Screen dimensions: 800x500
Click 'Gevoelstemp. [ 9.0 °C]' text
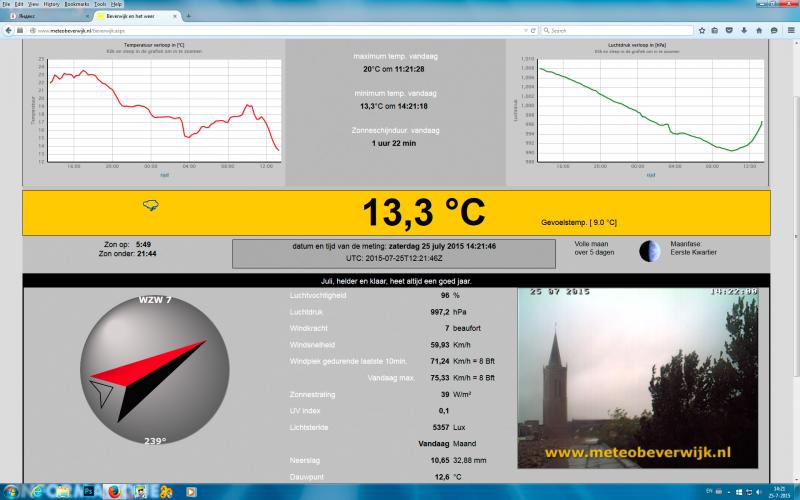point(579,222)
